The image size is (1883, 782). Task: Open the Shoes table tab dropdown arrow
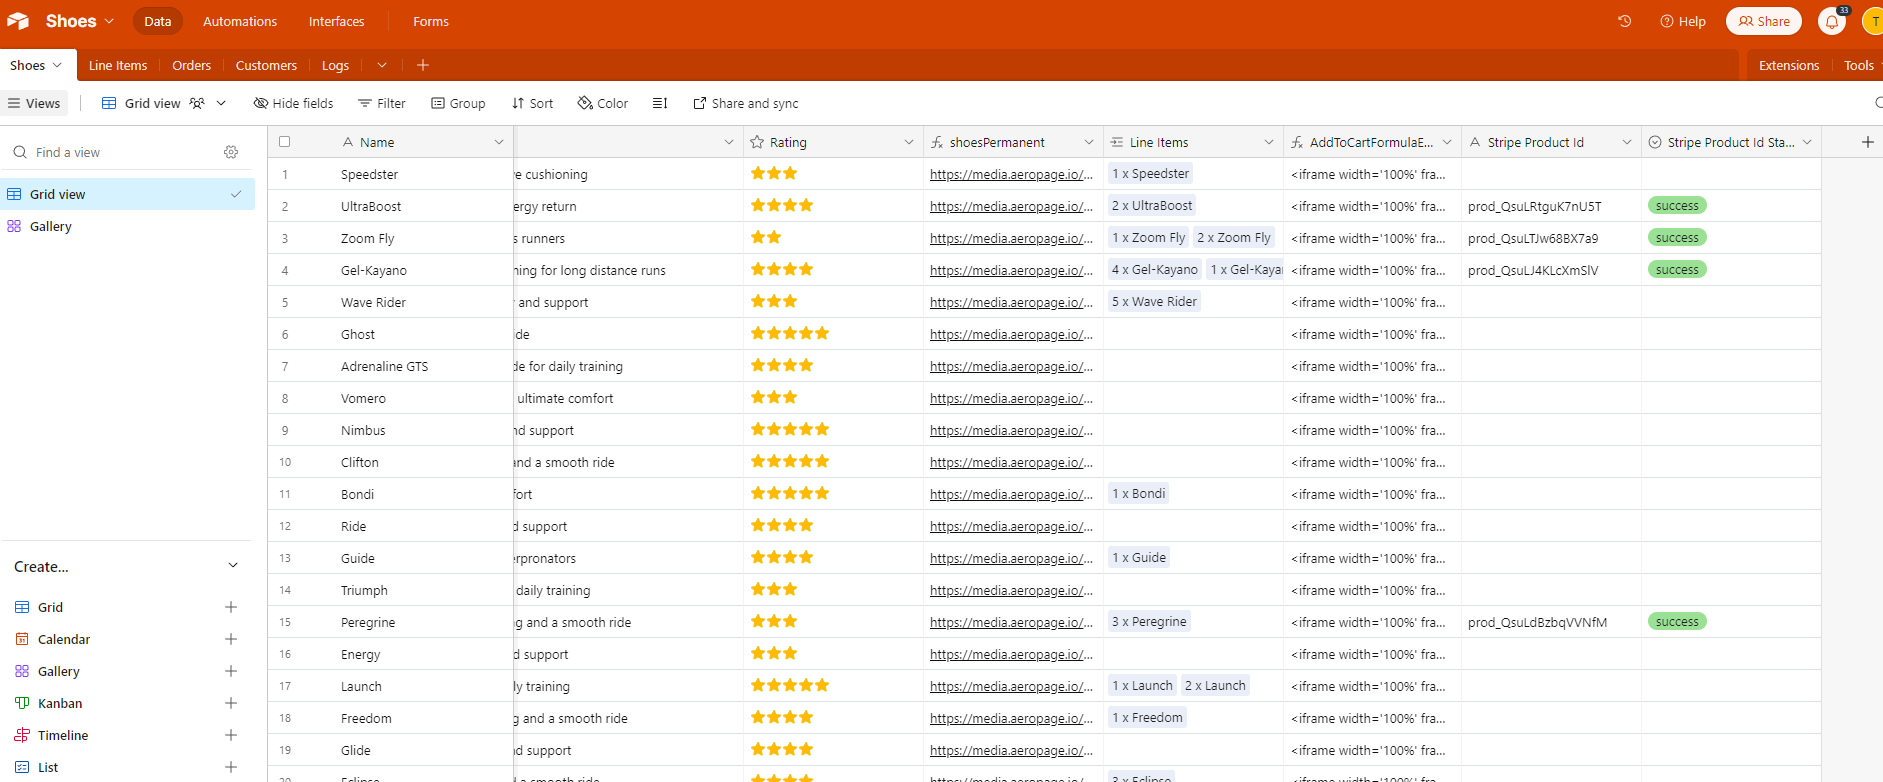point(57,65)
